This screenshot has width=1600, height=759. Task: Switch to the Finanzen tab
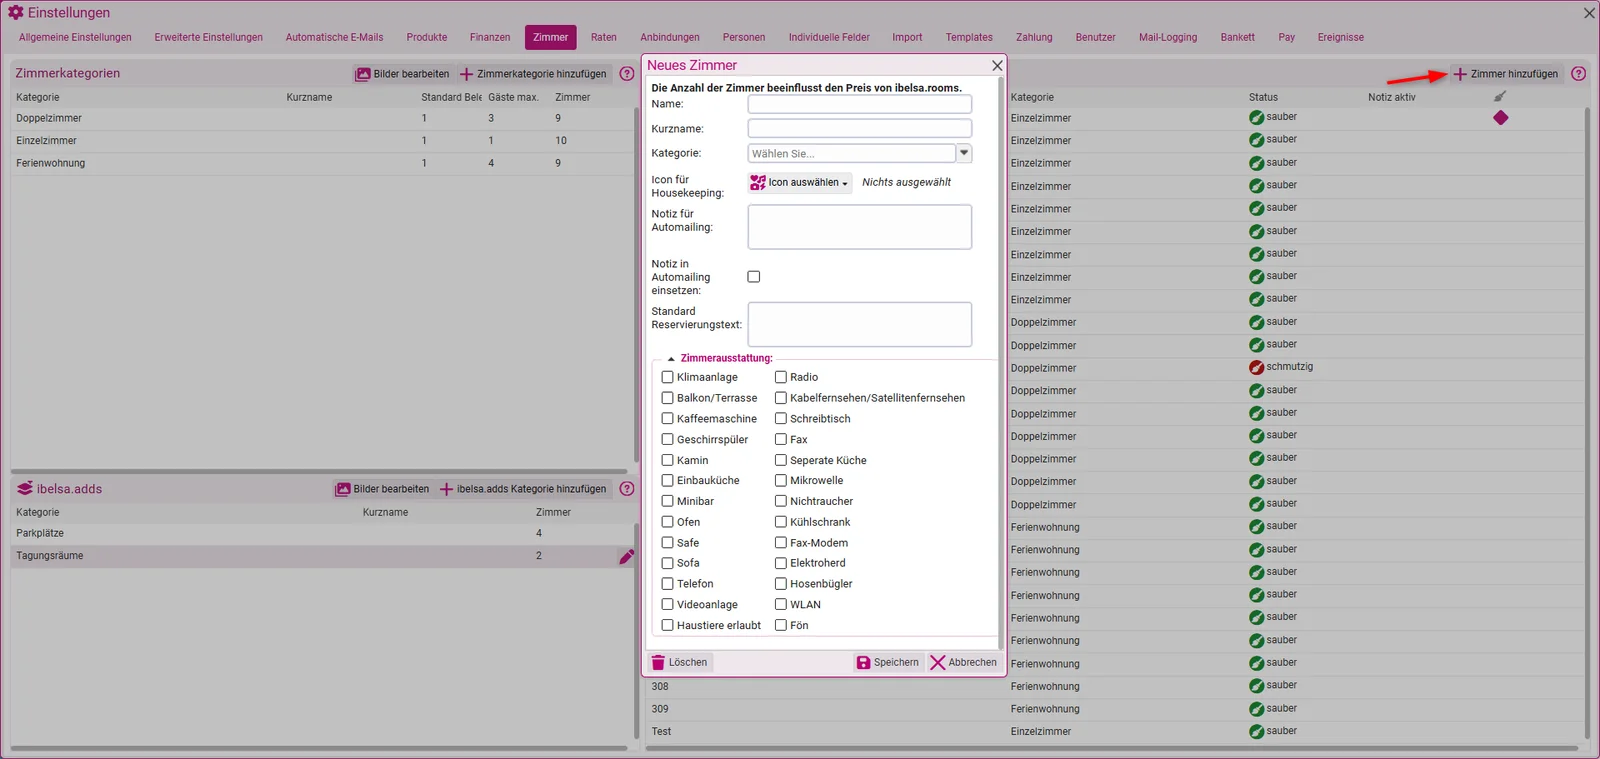tap(490, 38)
